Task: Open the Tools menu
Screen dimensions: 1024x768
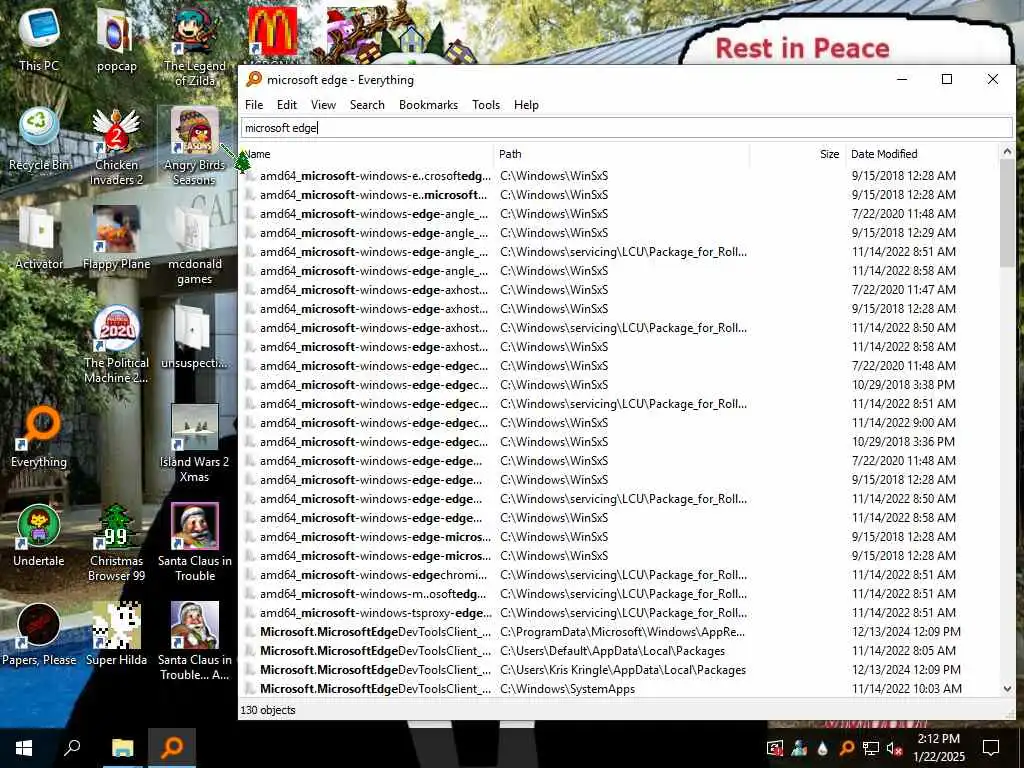Action: click(x=486, y=105)
